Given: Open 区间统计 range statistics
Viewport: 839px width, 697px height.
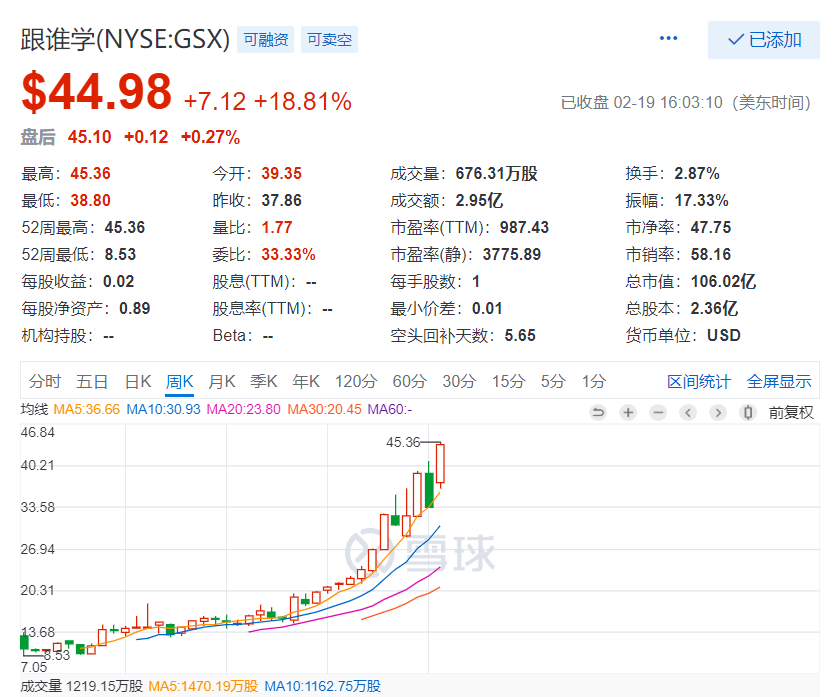Looking at the screenshot, I should point(698,381).
